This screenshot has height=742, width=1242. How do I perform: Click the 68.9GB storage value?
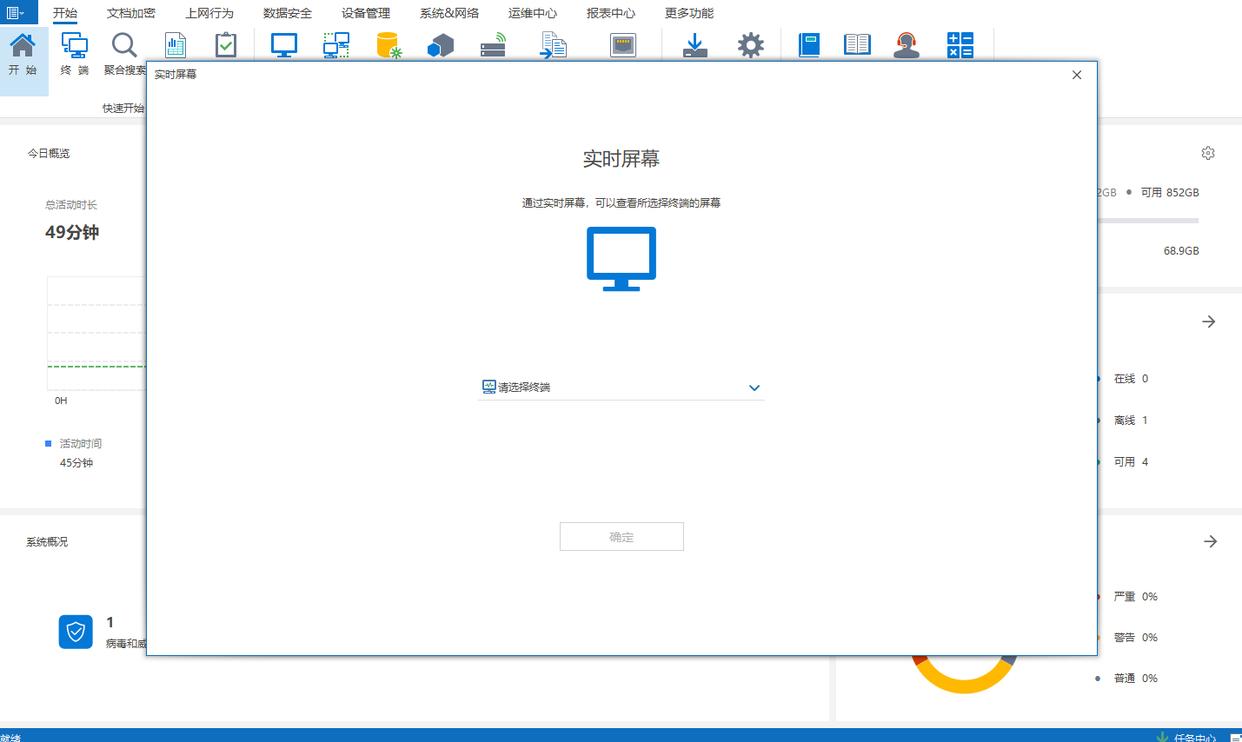coord(1181,251)
